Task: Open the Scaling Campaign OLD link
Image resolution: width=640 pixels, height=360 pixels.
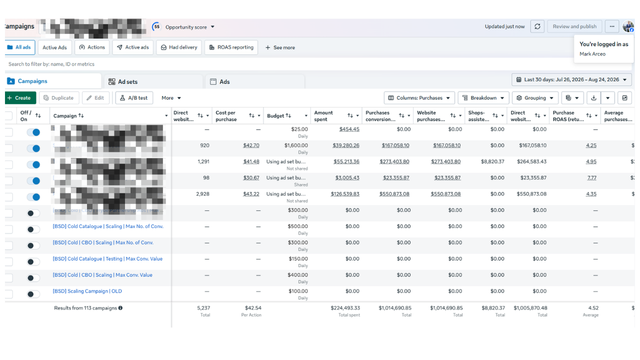Action: tap(87, 291)
